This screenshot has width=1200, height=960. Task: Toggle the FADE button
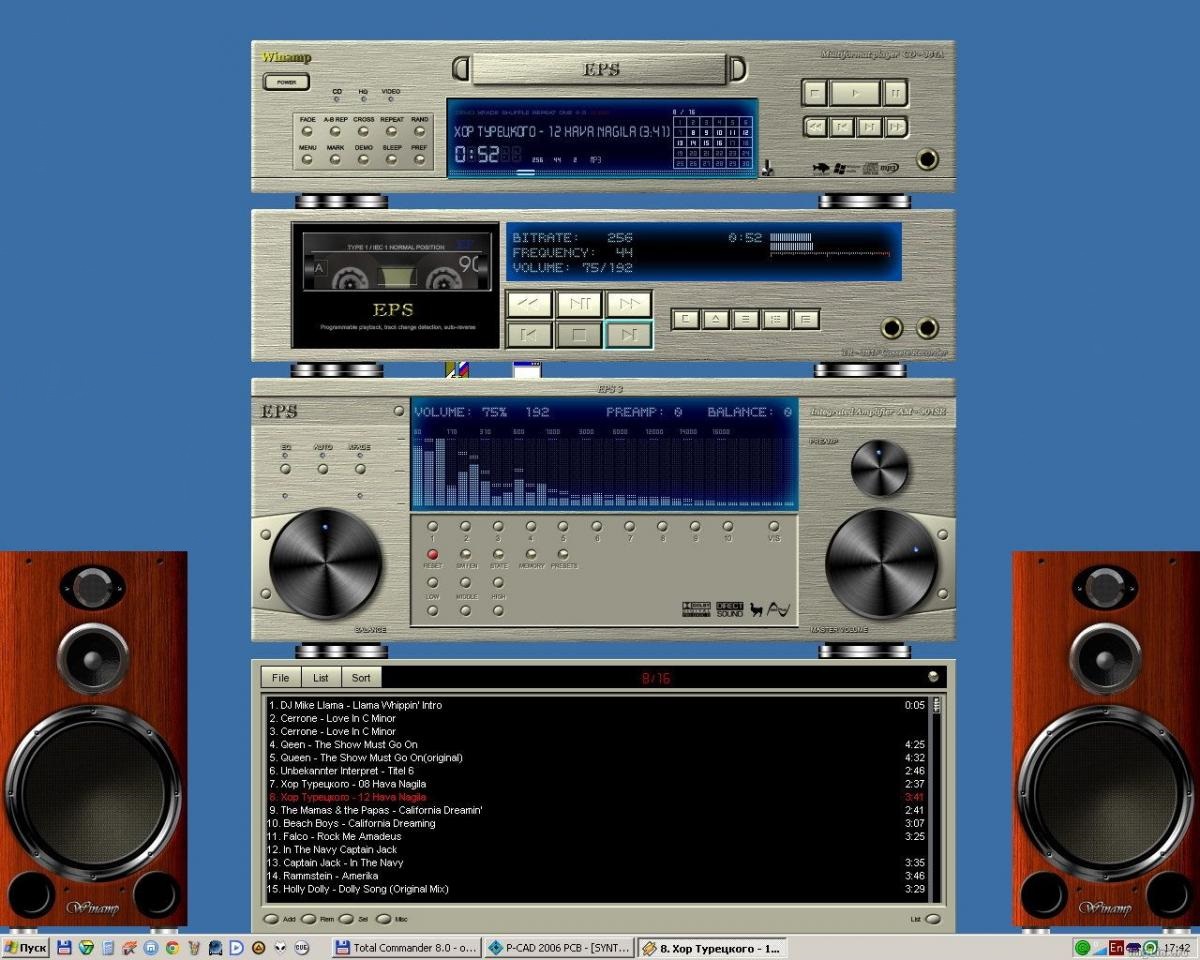[x=308, y=131]
